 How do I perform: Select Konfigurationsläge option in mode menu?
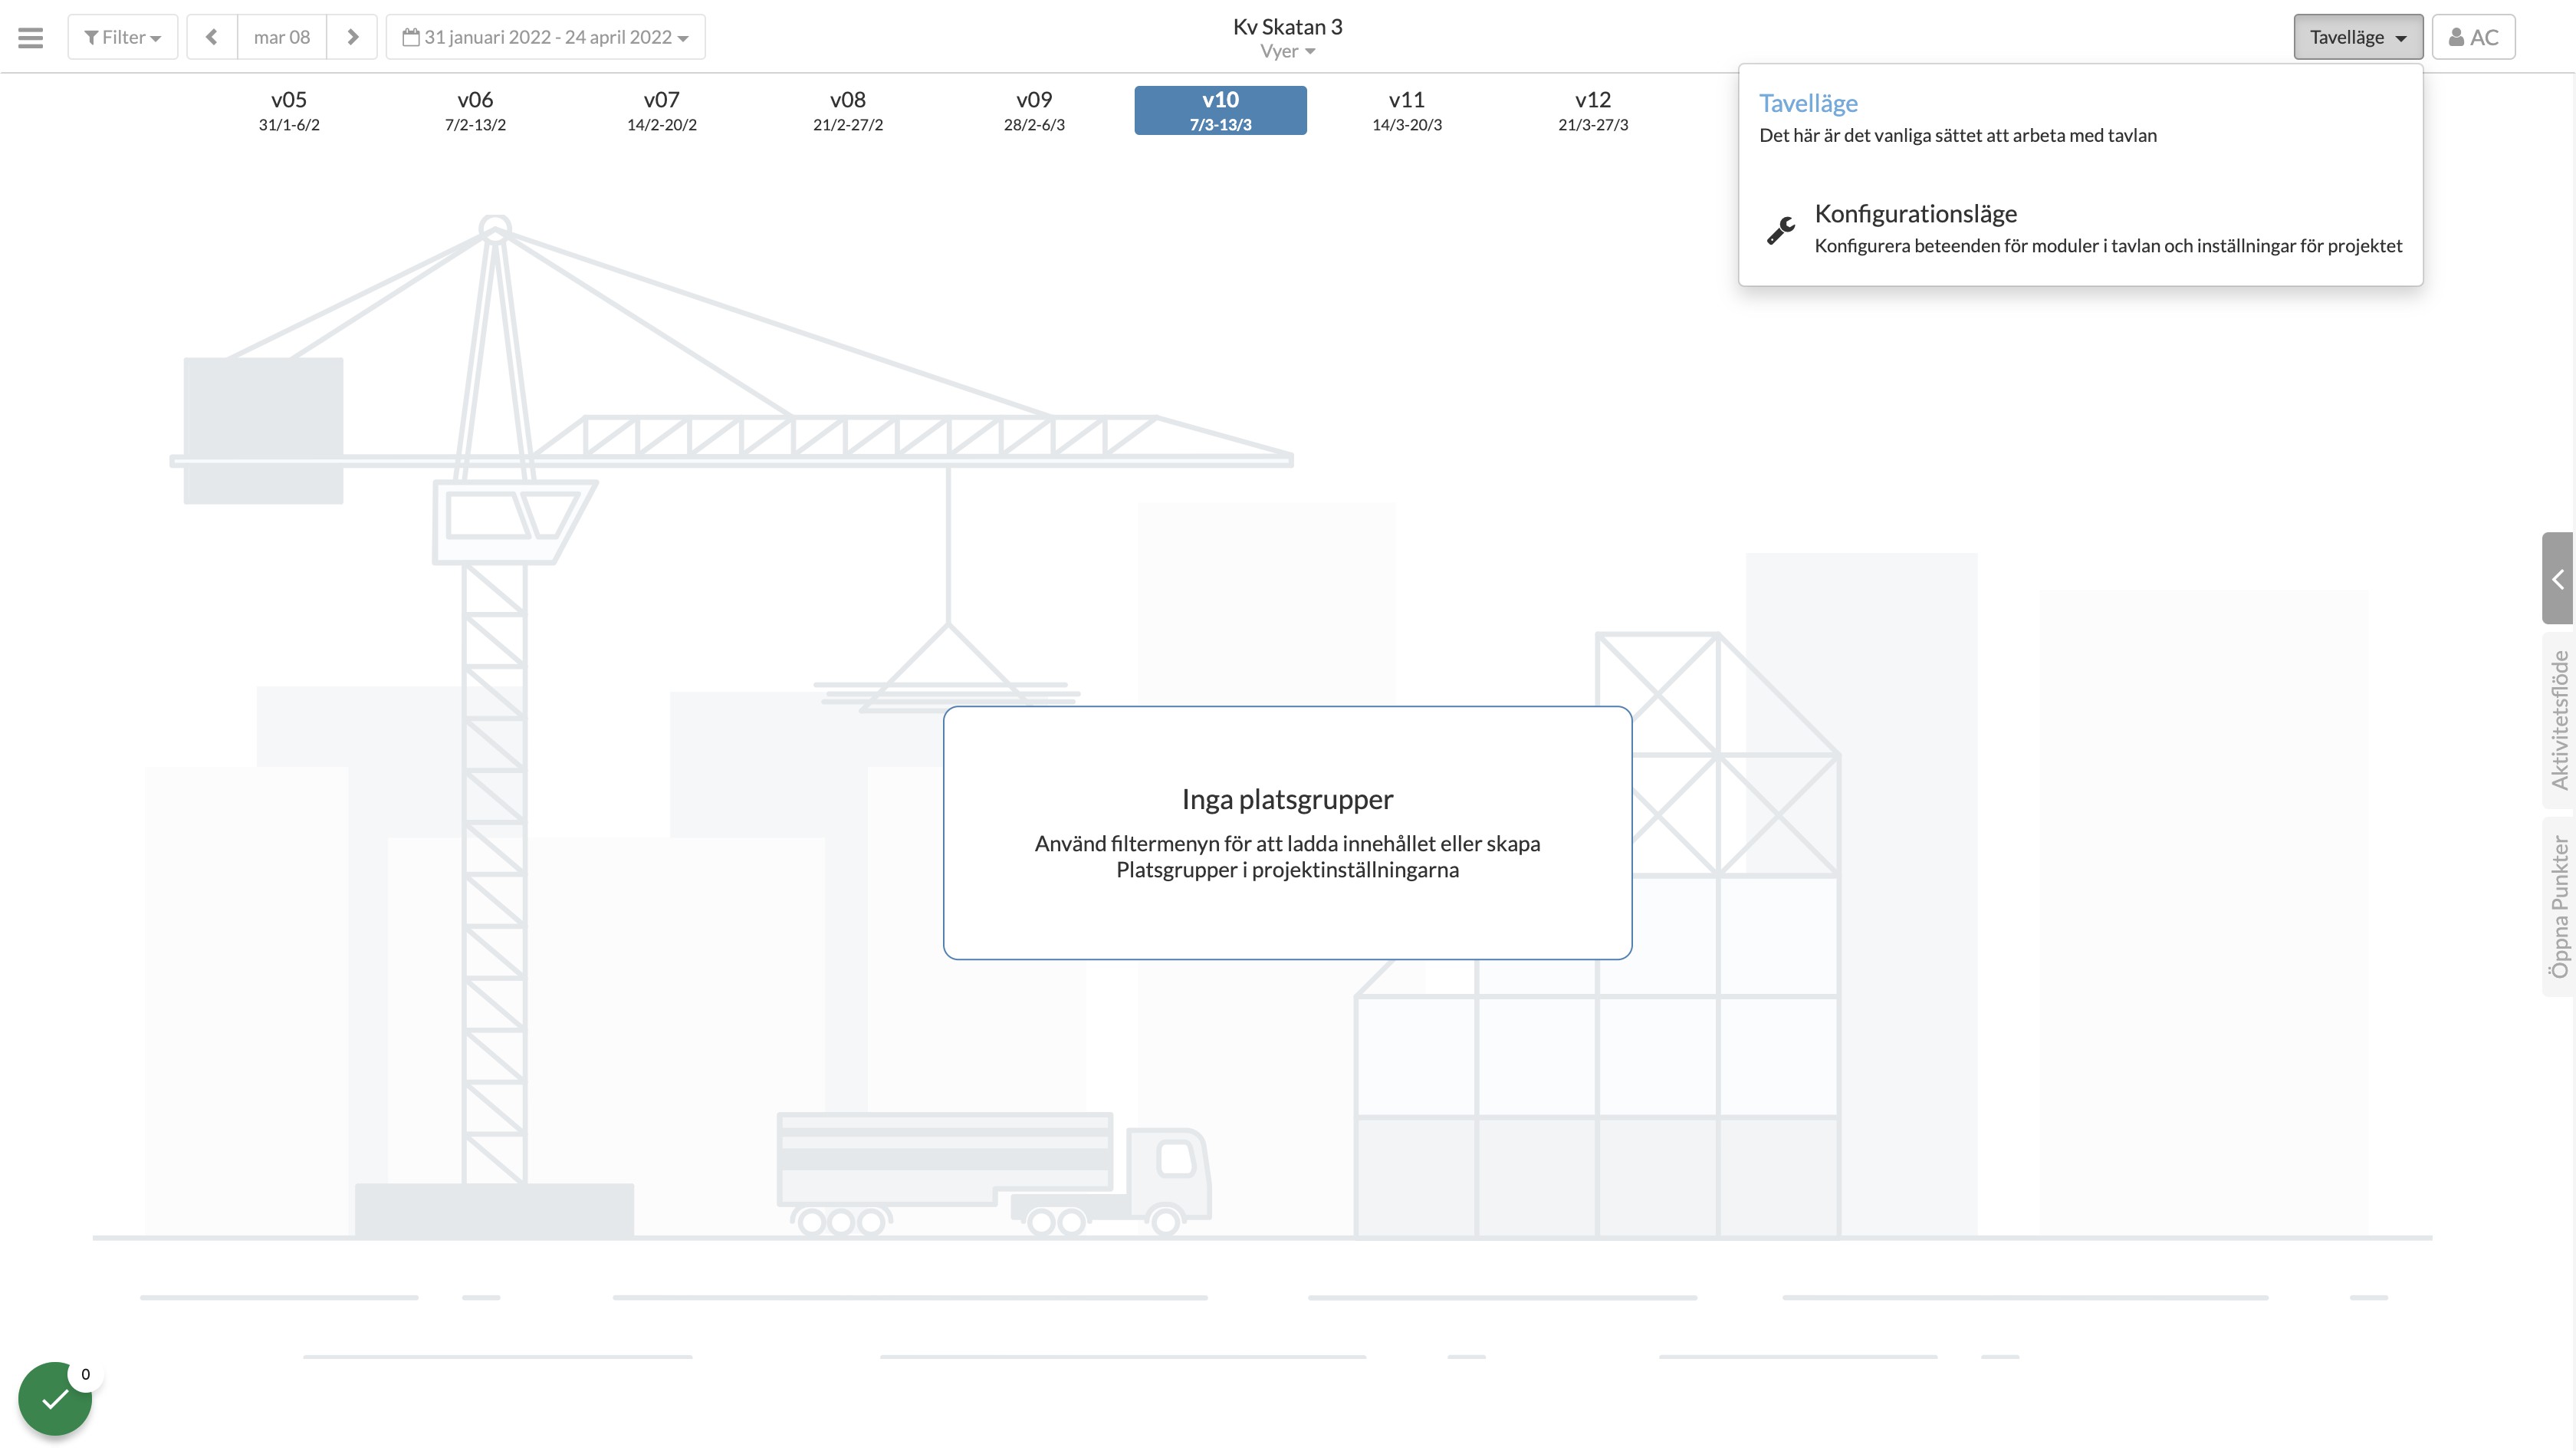(2080, 229)
